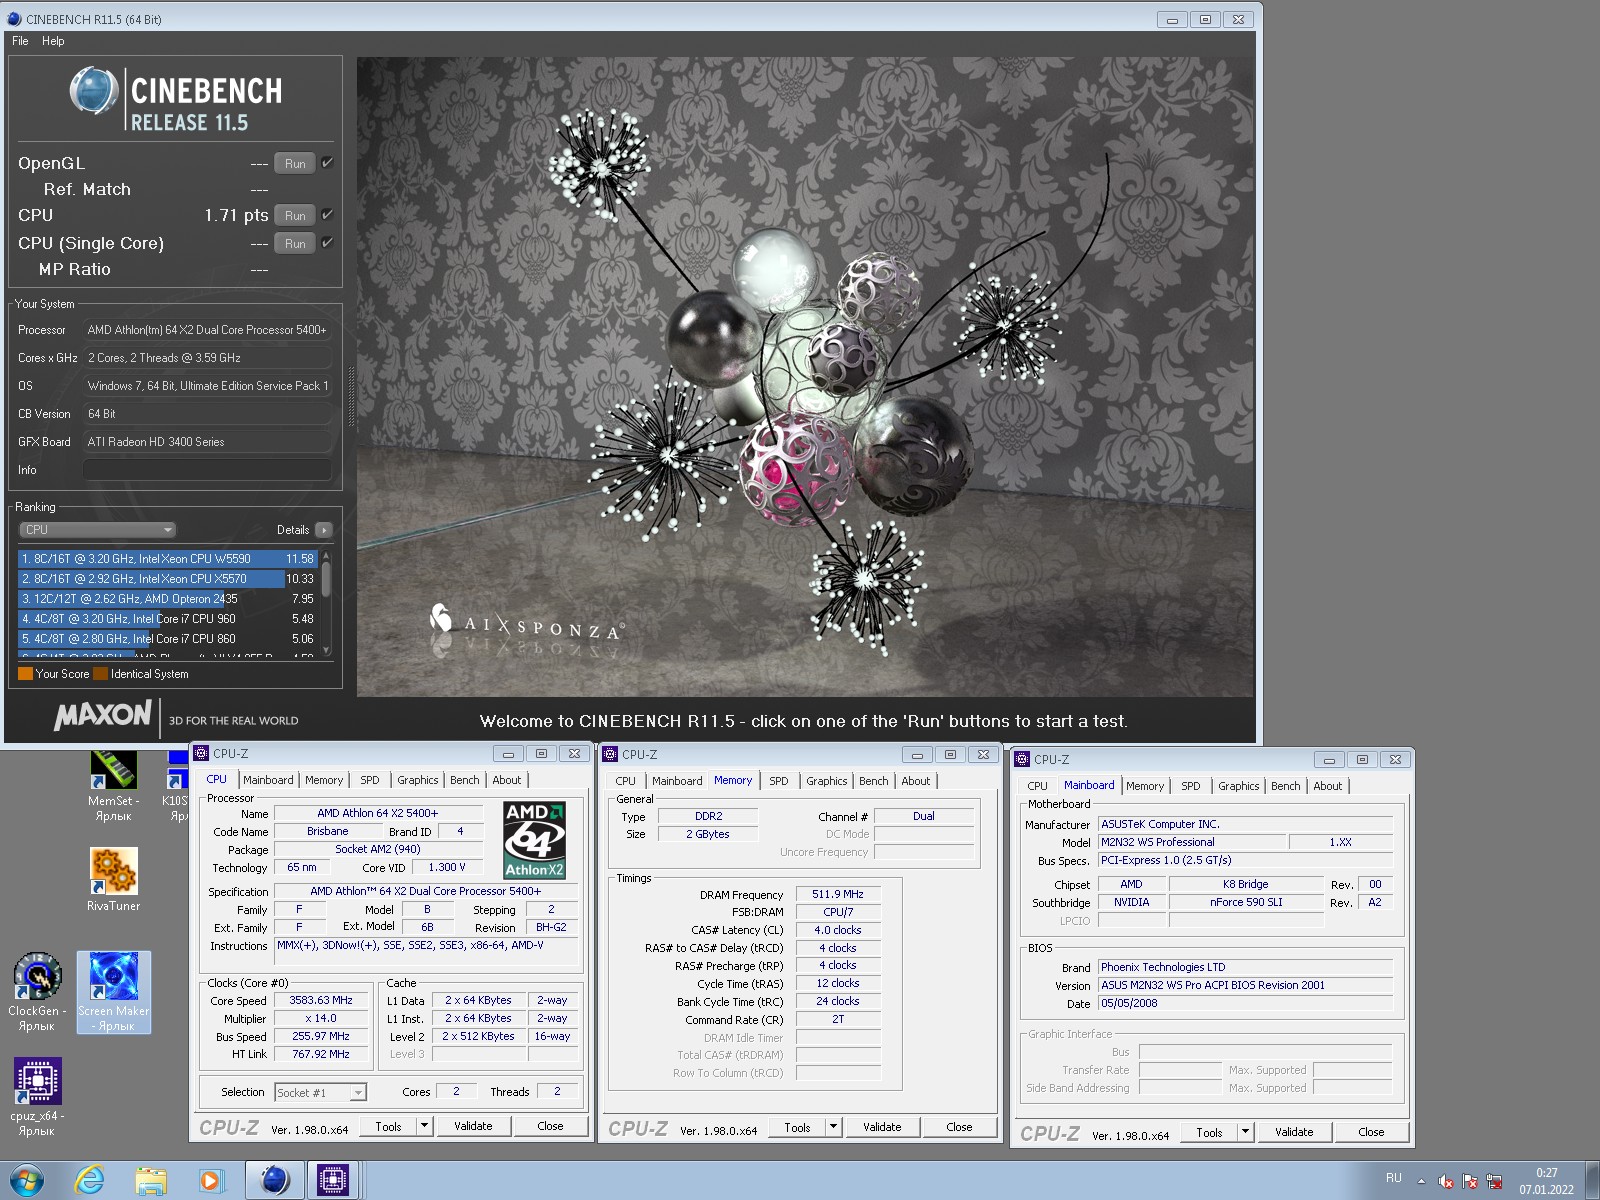Click the Cinebench title bar icon
Screen dimensions: 1600x1200
click(14, 19)
